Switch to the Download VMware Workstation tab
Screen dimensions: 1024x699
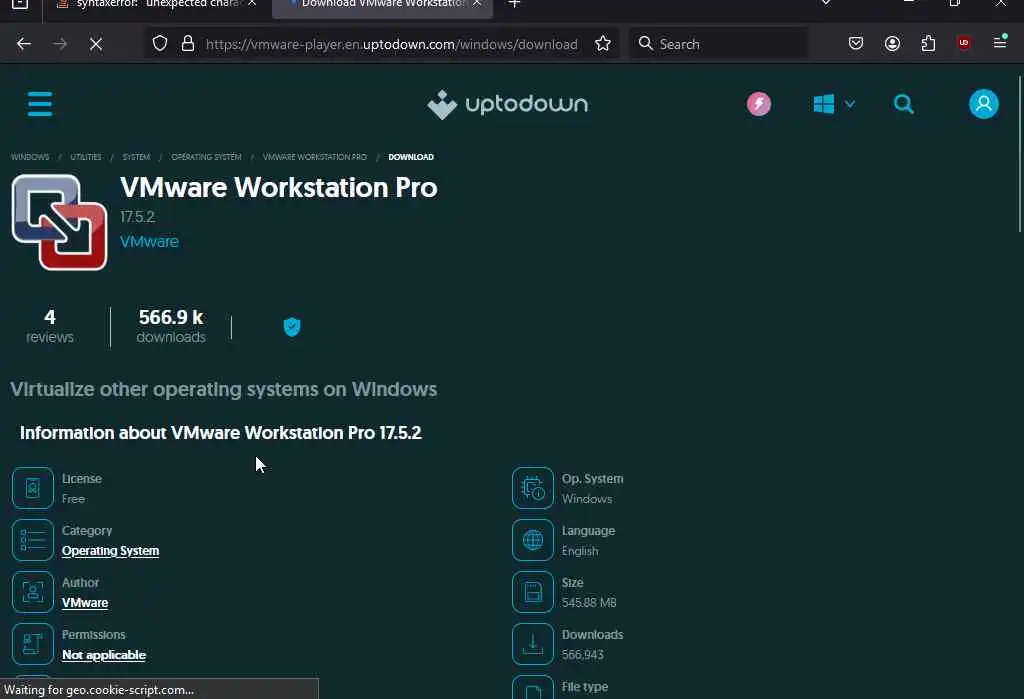point(382,5)
